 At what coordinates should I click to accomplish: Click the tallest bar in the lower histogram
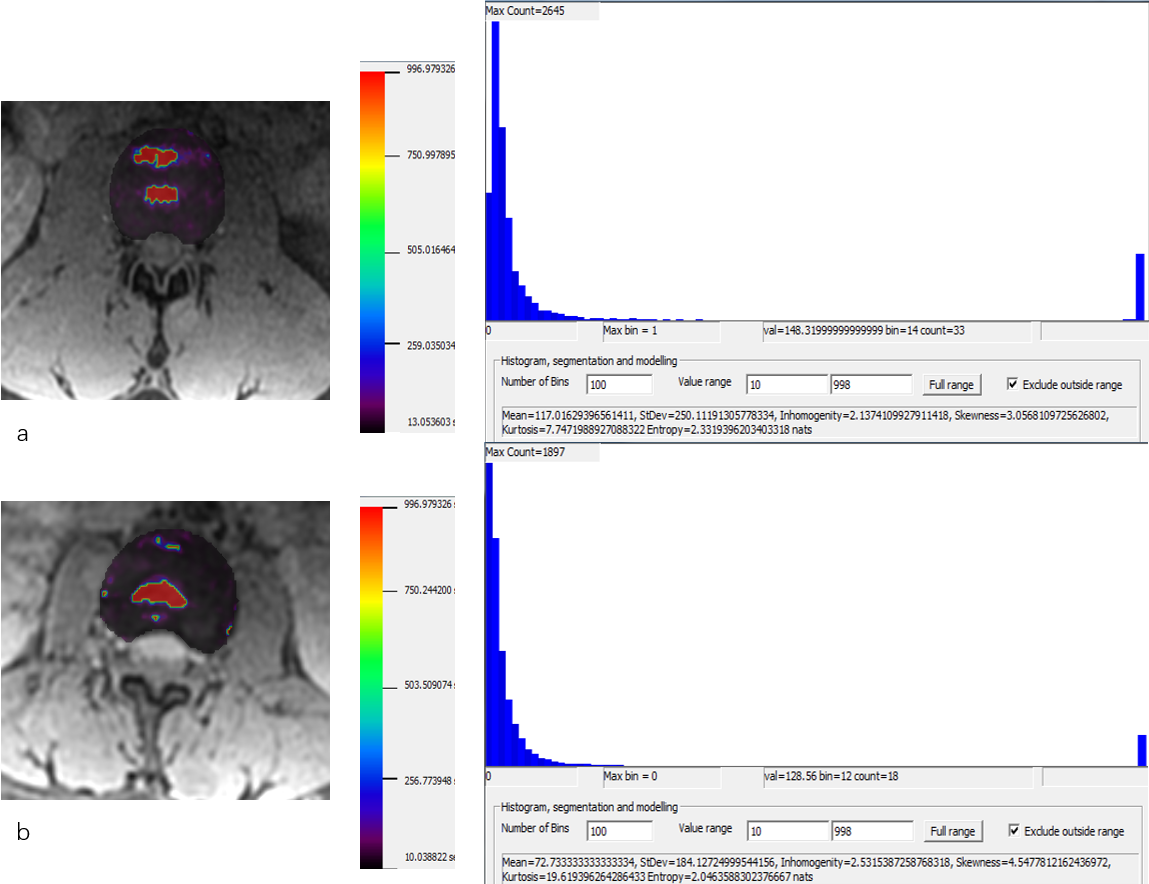(489, 615)
